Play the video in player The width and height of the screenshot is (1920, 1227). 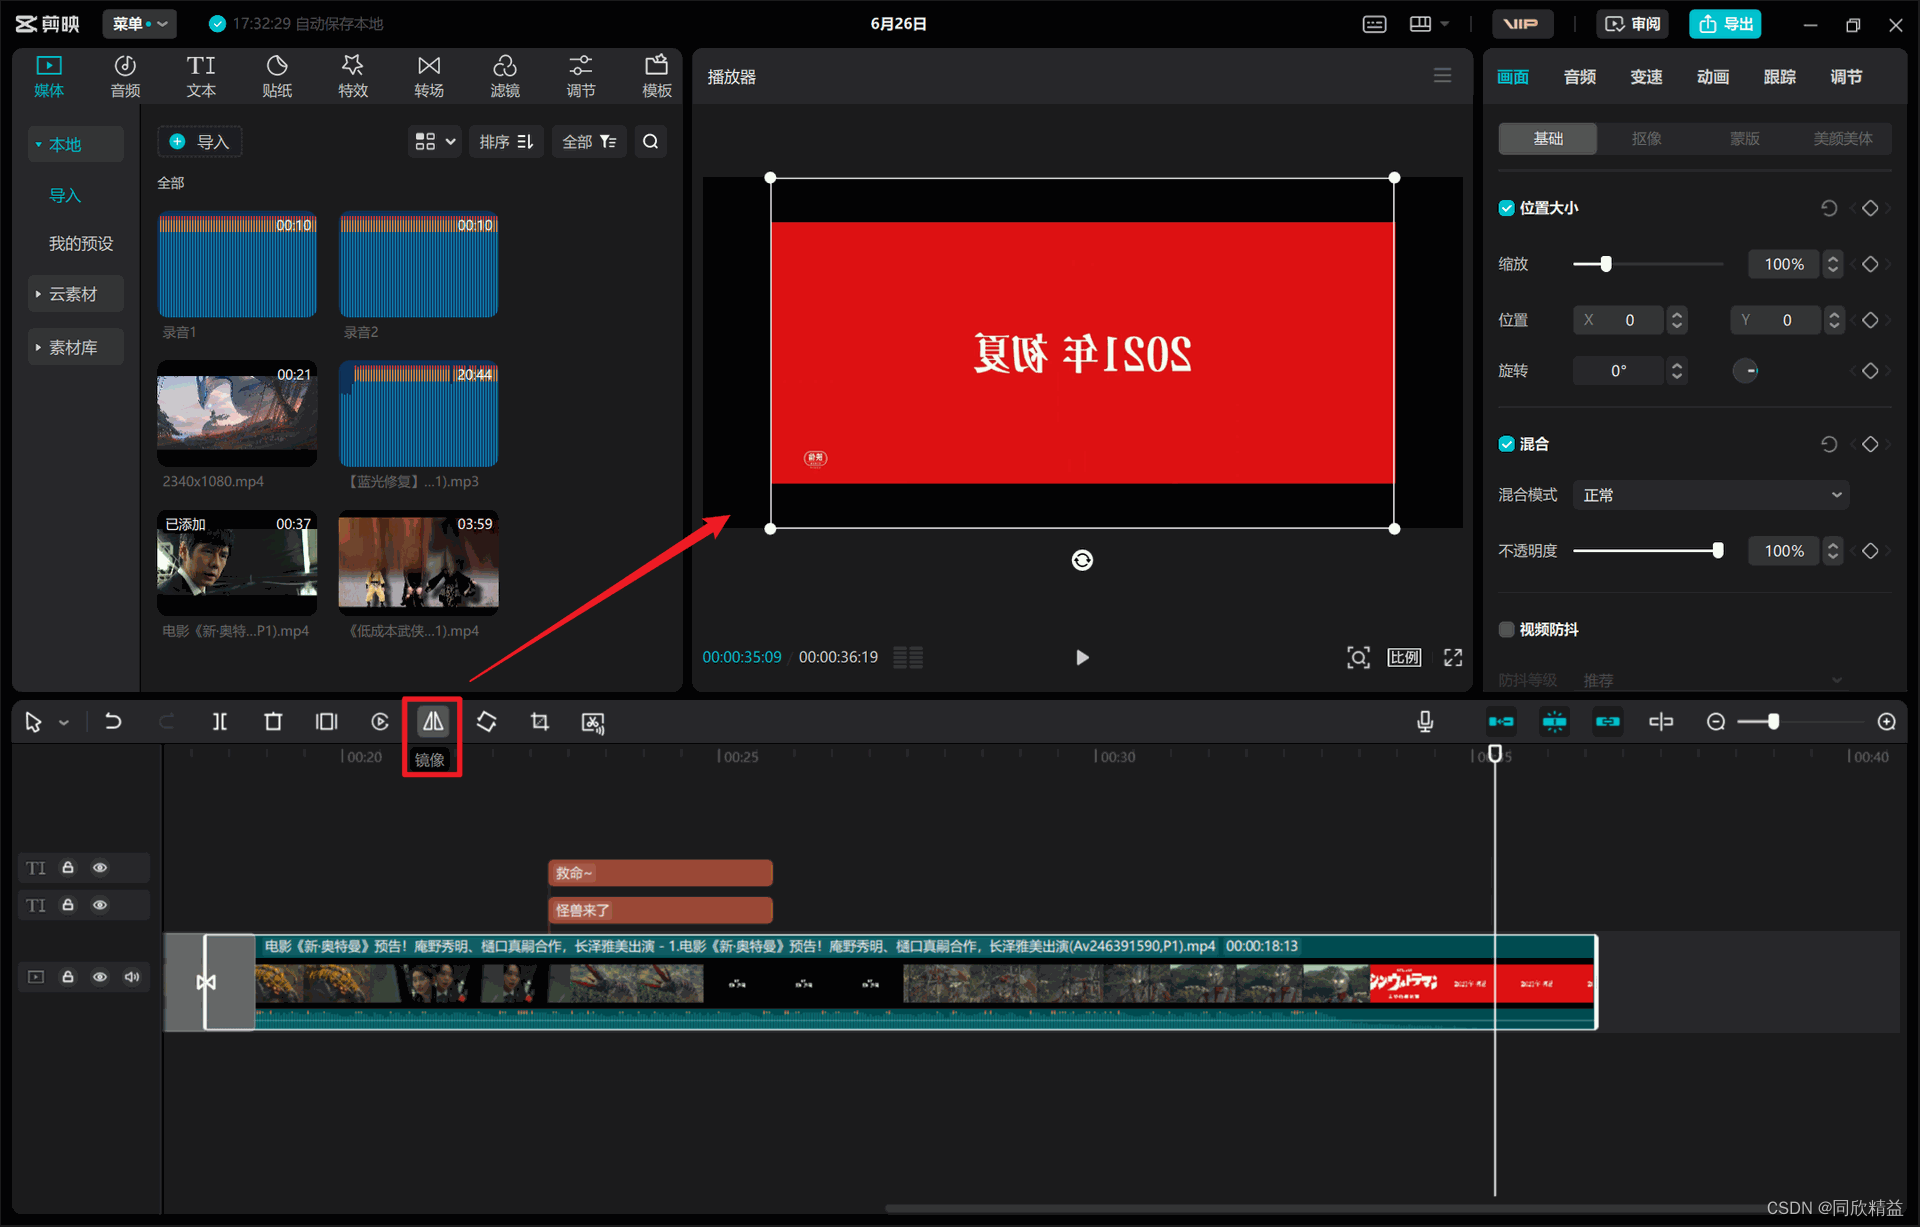click(1082, 657)
